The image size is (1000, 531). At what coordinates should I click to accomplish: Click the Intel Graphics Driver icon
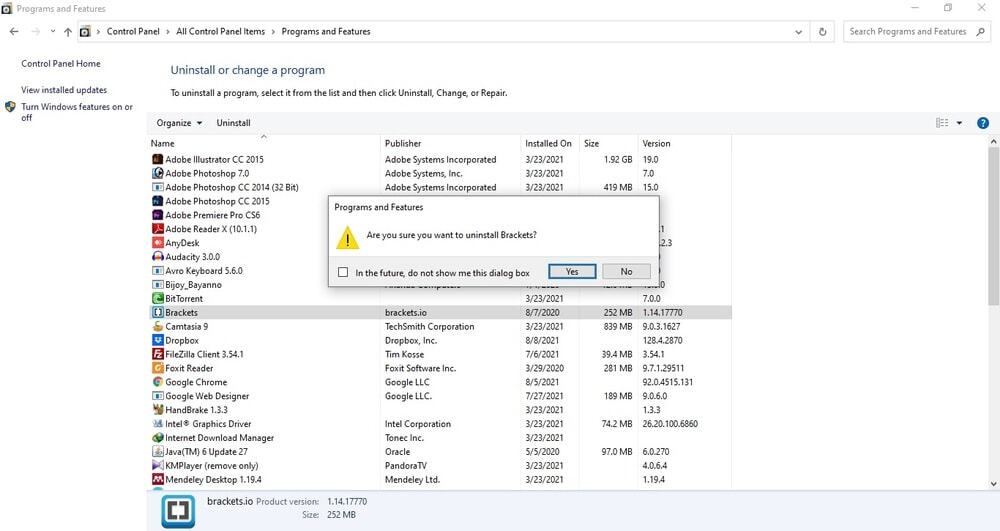point(158,424)
